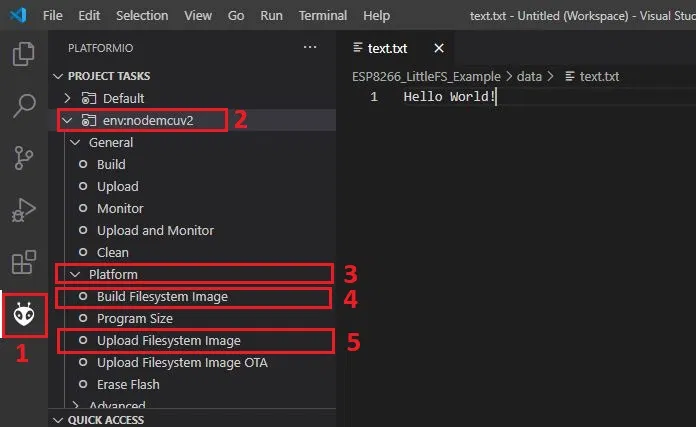Close the text.txt editor tab
696x427 pixels.
coord(439,48)
